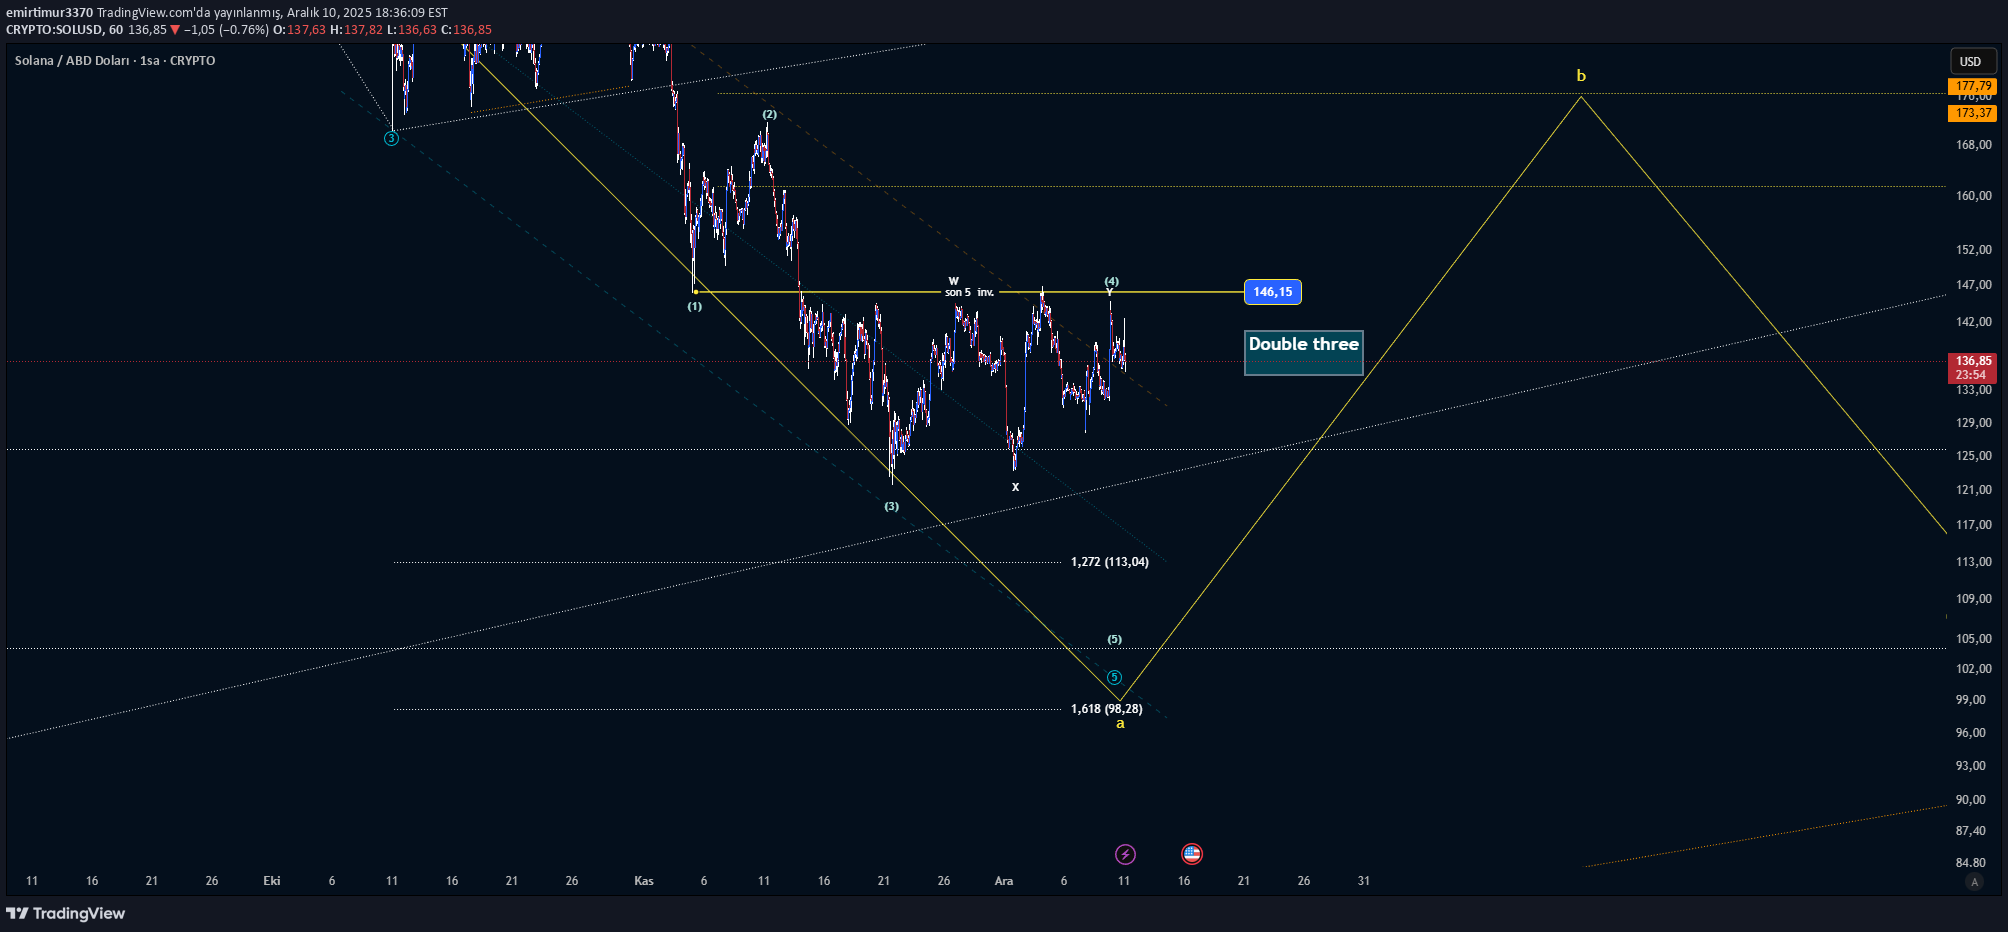Click the 'Ara' month label on time axis
Screen dimensions: 2008x932
pos(1003,881)
